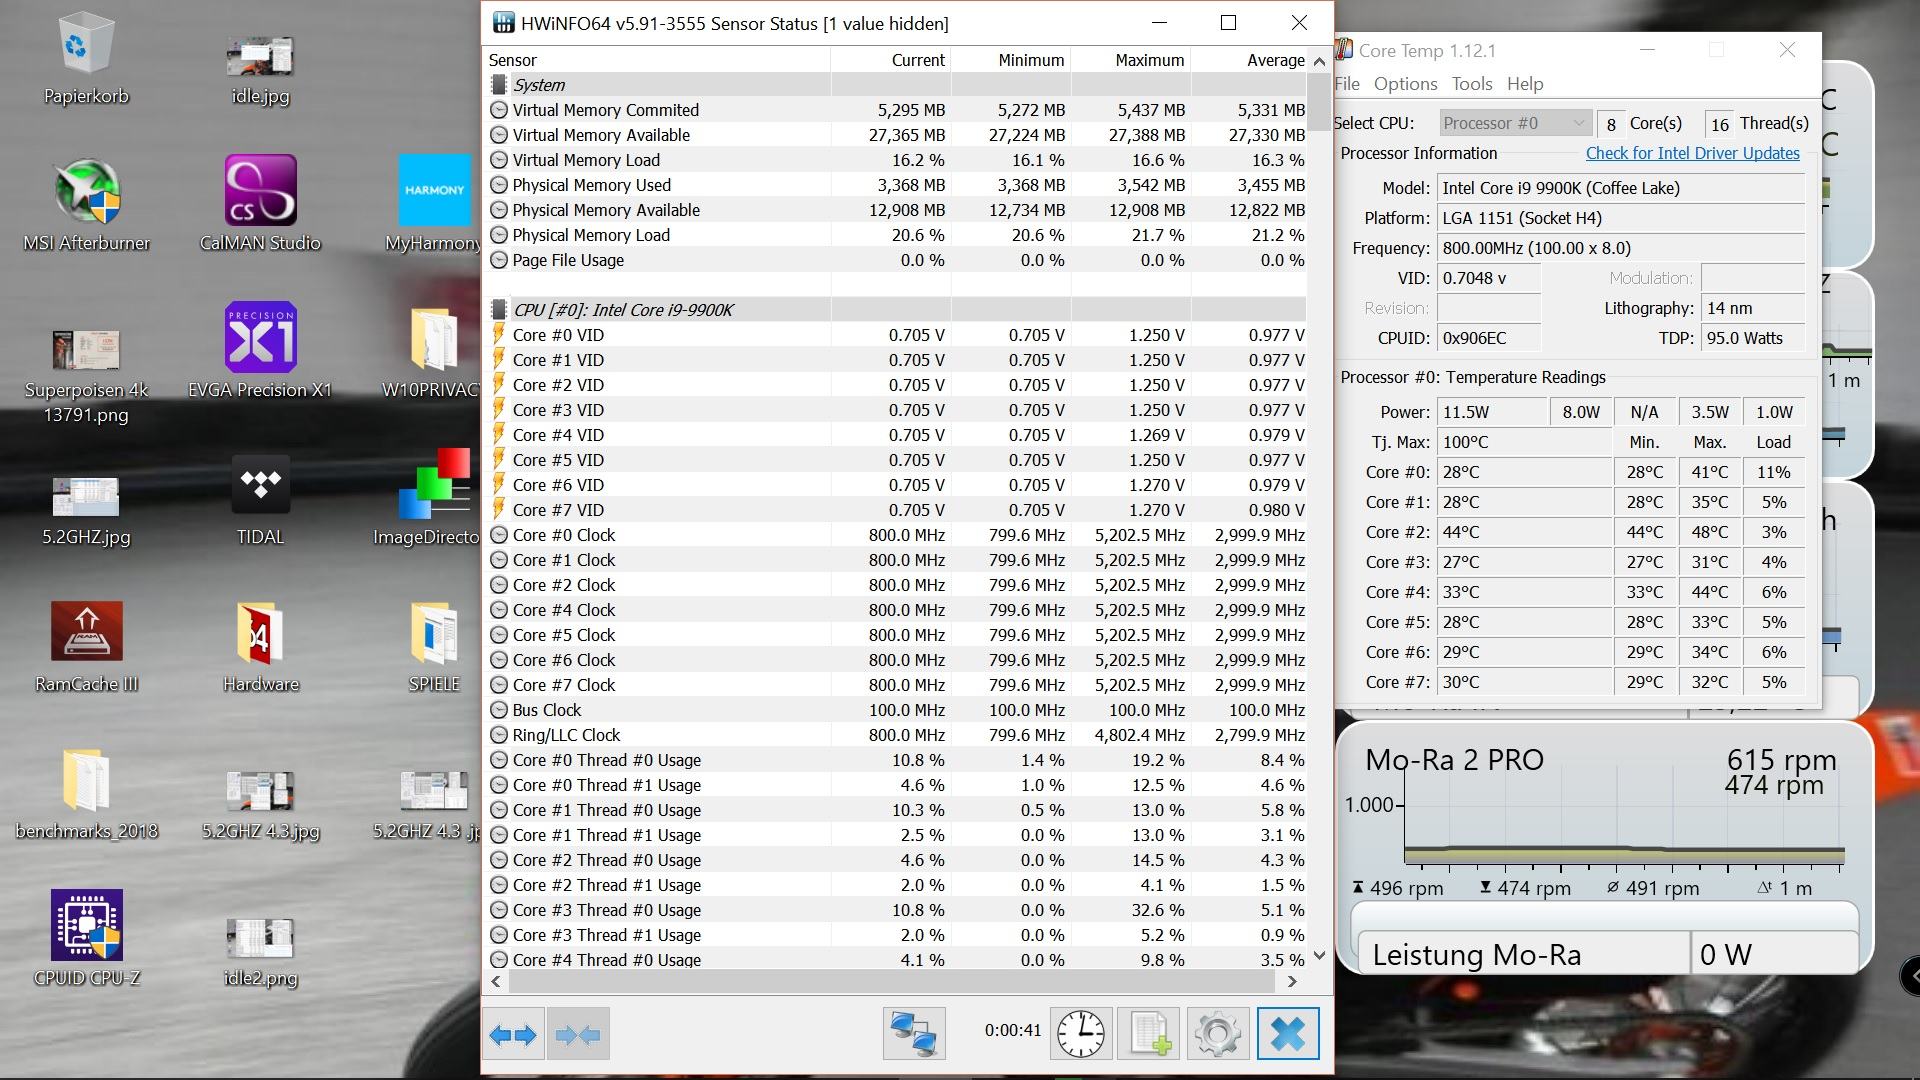
Task: Open Core Temp Tools menu
Action: [1472, 84]
